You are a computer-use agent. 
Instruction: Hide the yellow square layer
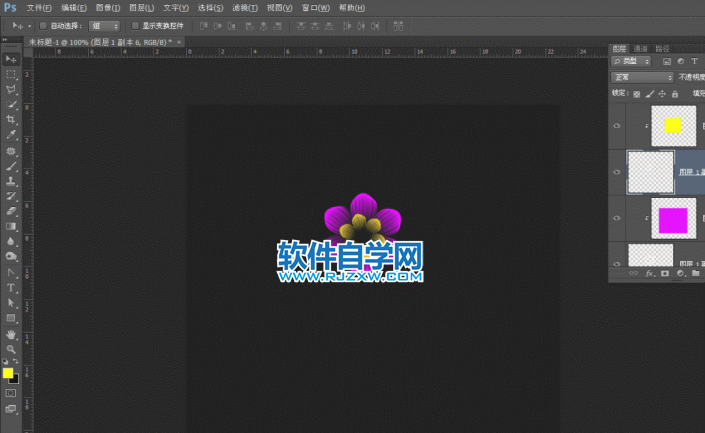pos(617,126)
